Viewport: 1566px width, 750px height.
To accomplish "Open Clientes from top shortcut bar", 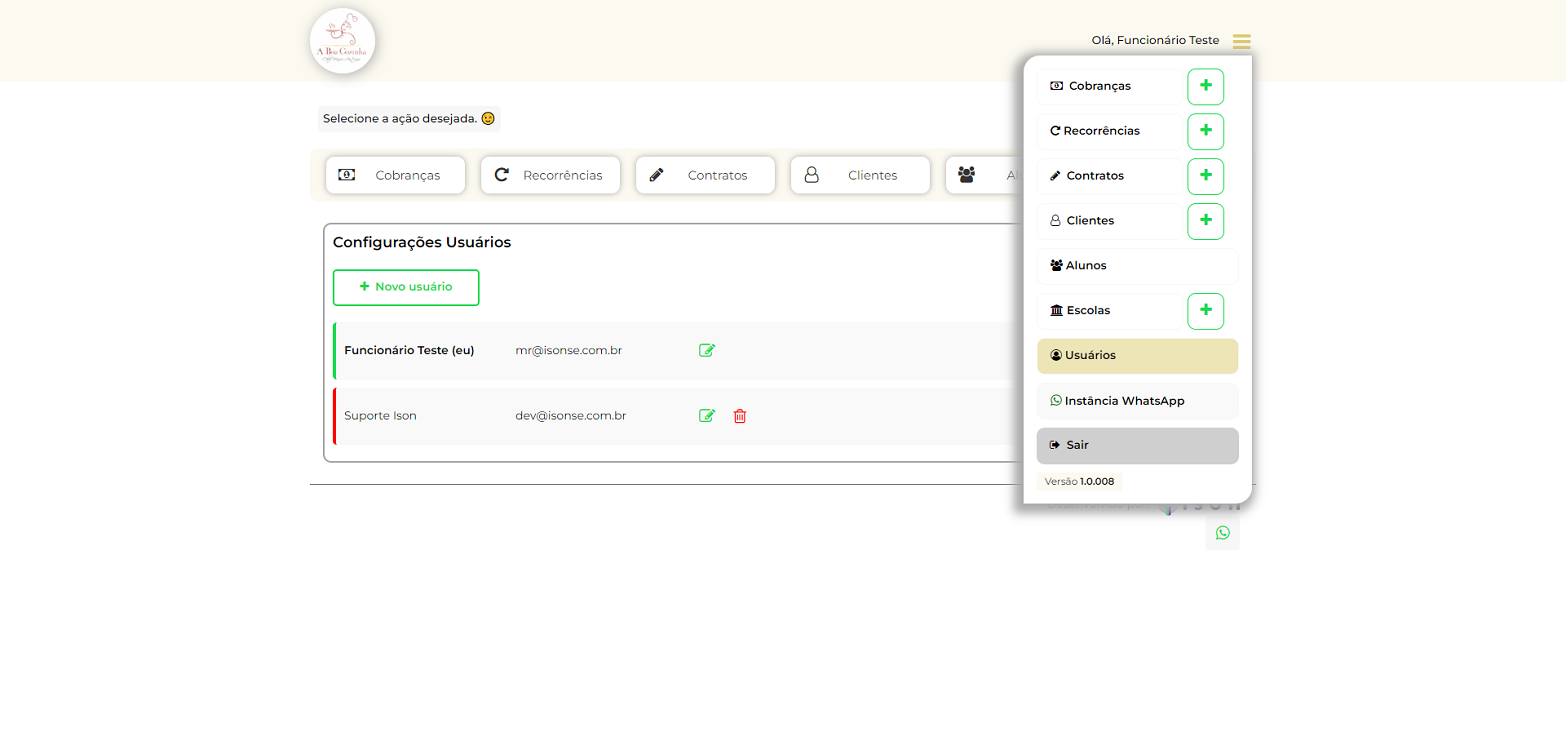I will tap(860, 175).
